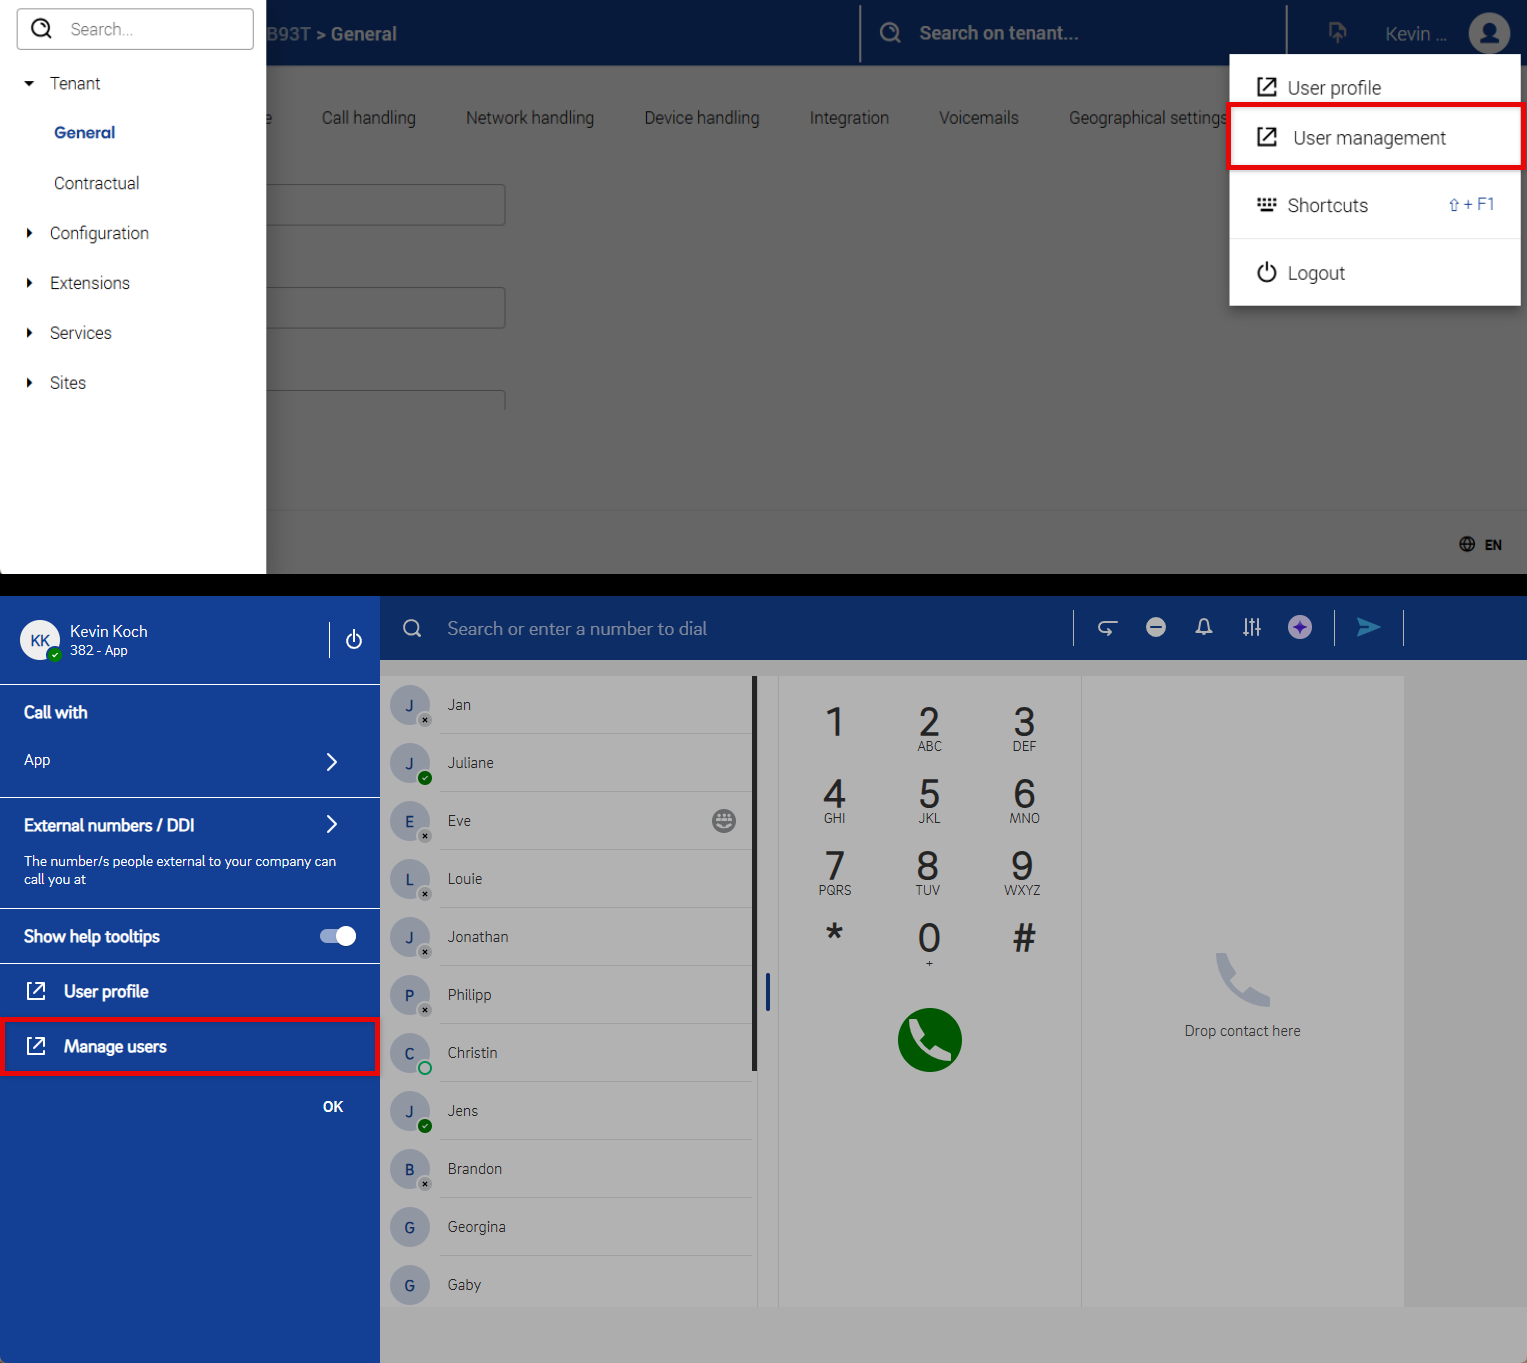Viewport: 1527px width, 1363px height.
Task: Open the audio settings sliders icon
Action: click(x=1252, y=627)
